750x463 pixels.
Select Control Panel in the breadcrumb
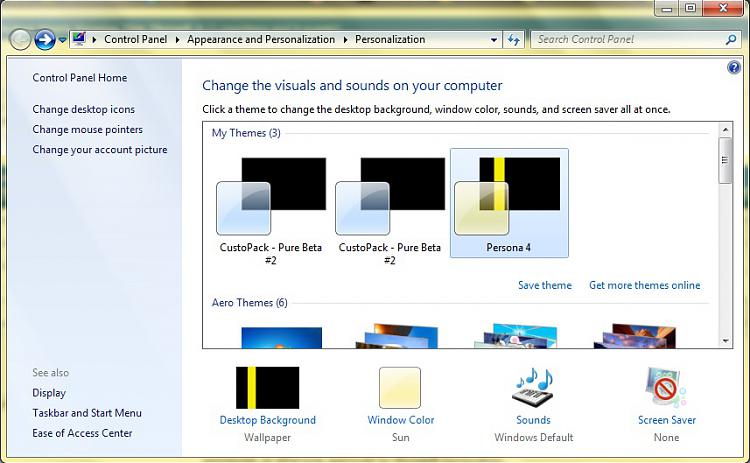pos(135,39)
